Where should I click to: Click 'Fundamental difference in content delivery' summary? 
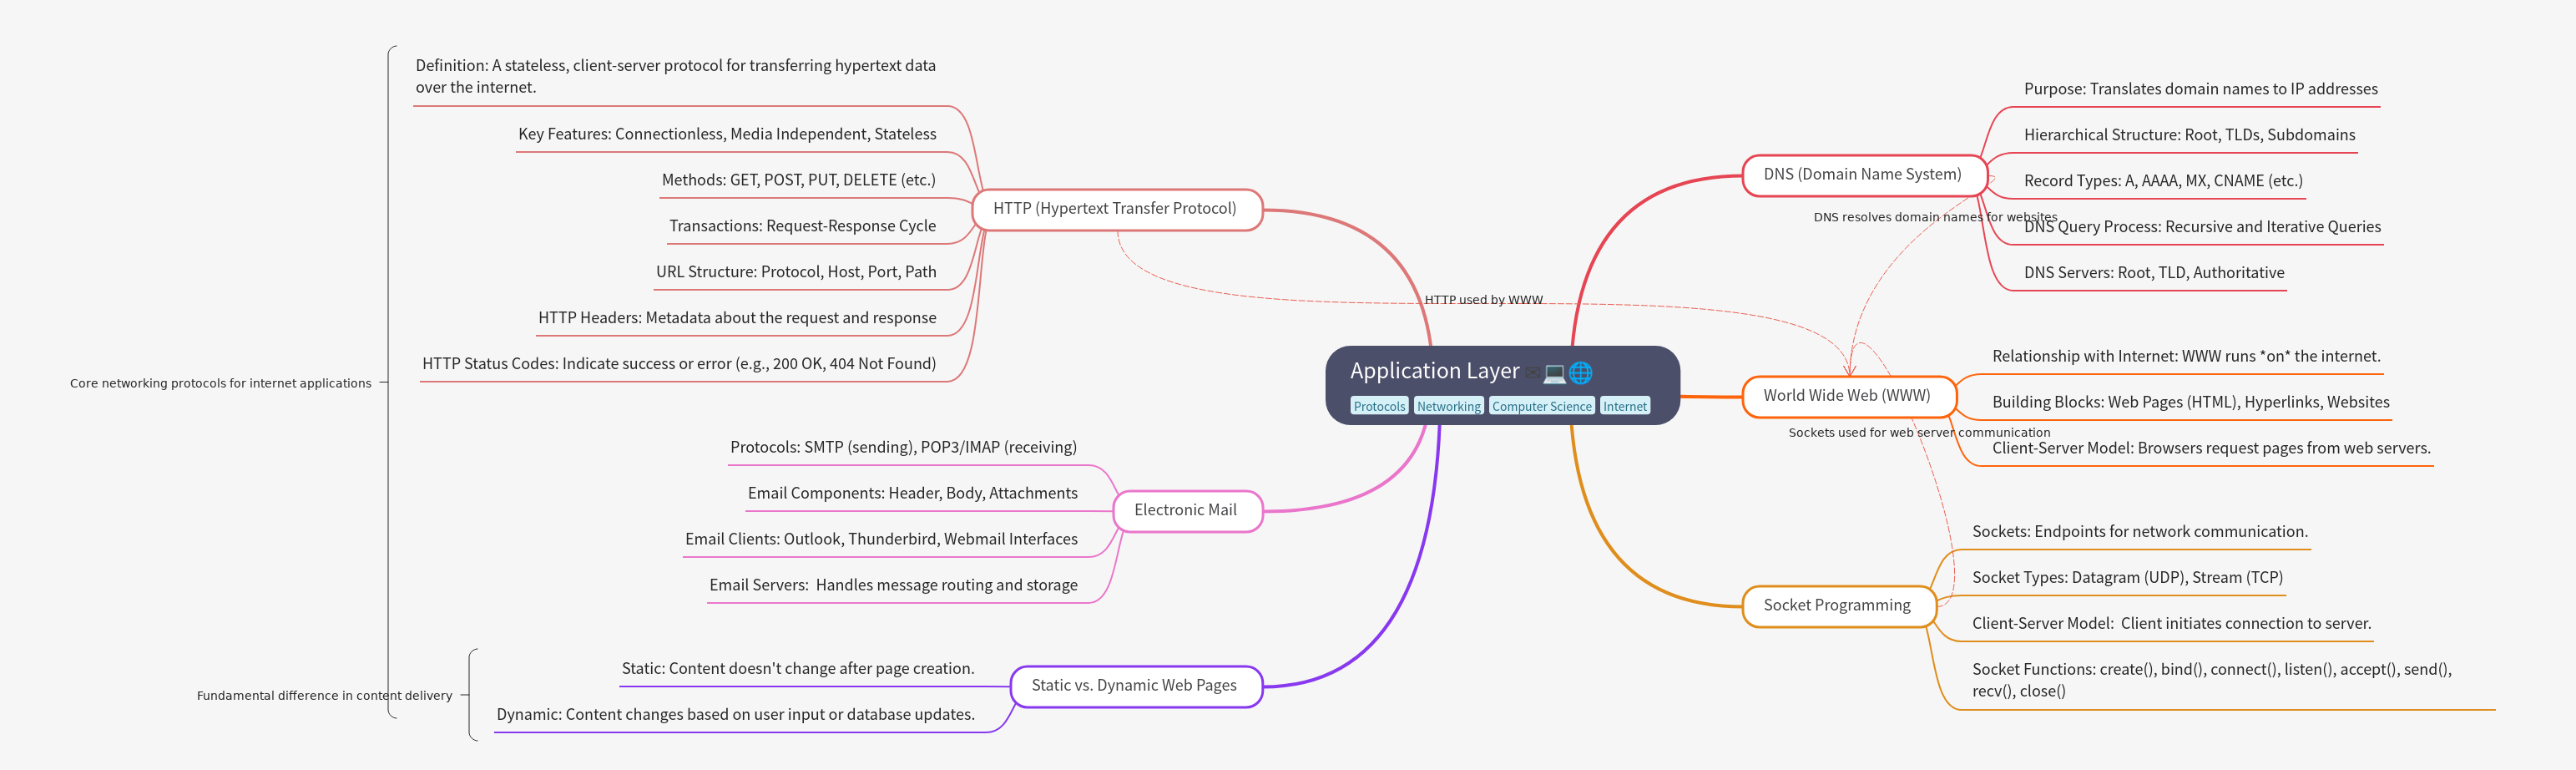[324, 695]
